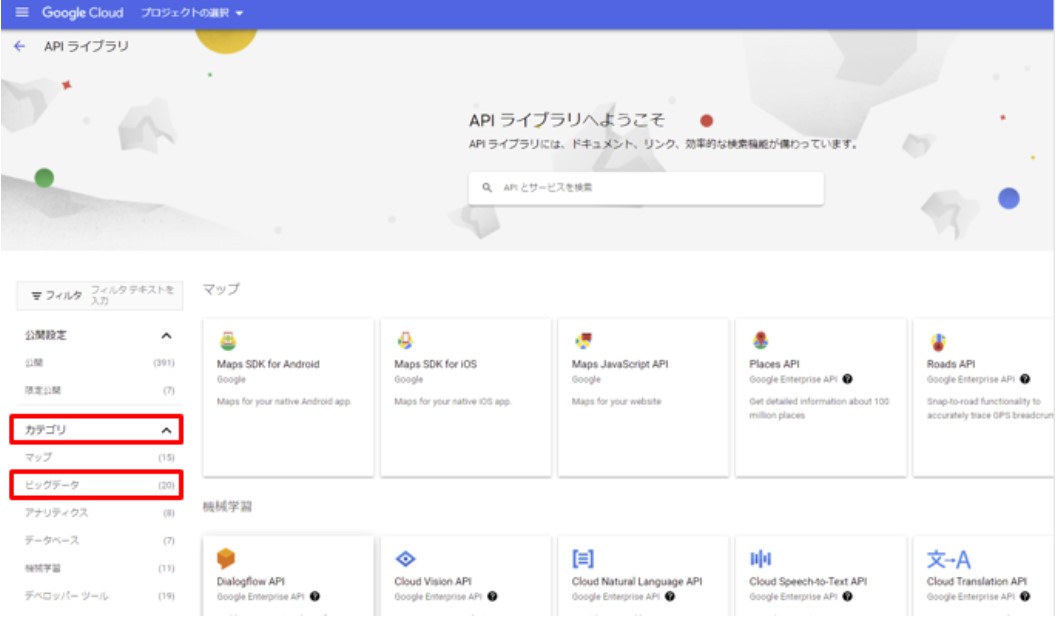The height and width of the screenshot is (621, 1057).
Task: Open the hamburger navigation menu
Action: pyautogui.click(x=22, y=12)
